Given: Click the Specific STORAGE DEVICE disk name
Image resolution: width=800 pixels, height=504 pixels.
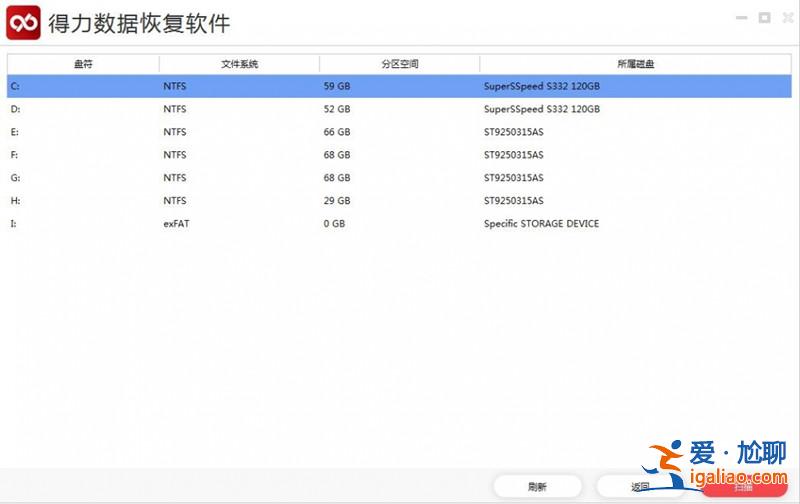Looking at the screenshot, I should coord(541,224).
